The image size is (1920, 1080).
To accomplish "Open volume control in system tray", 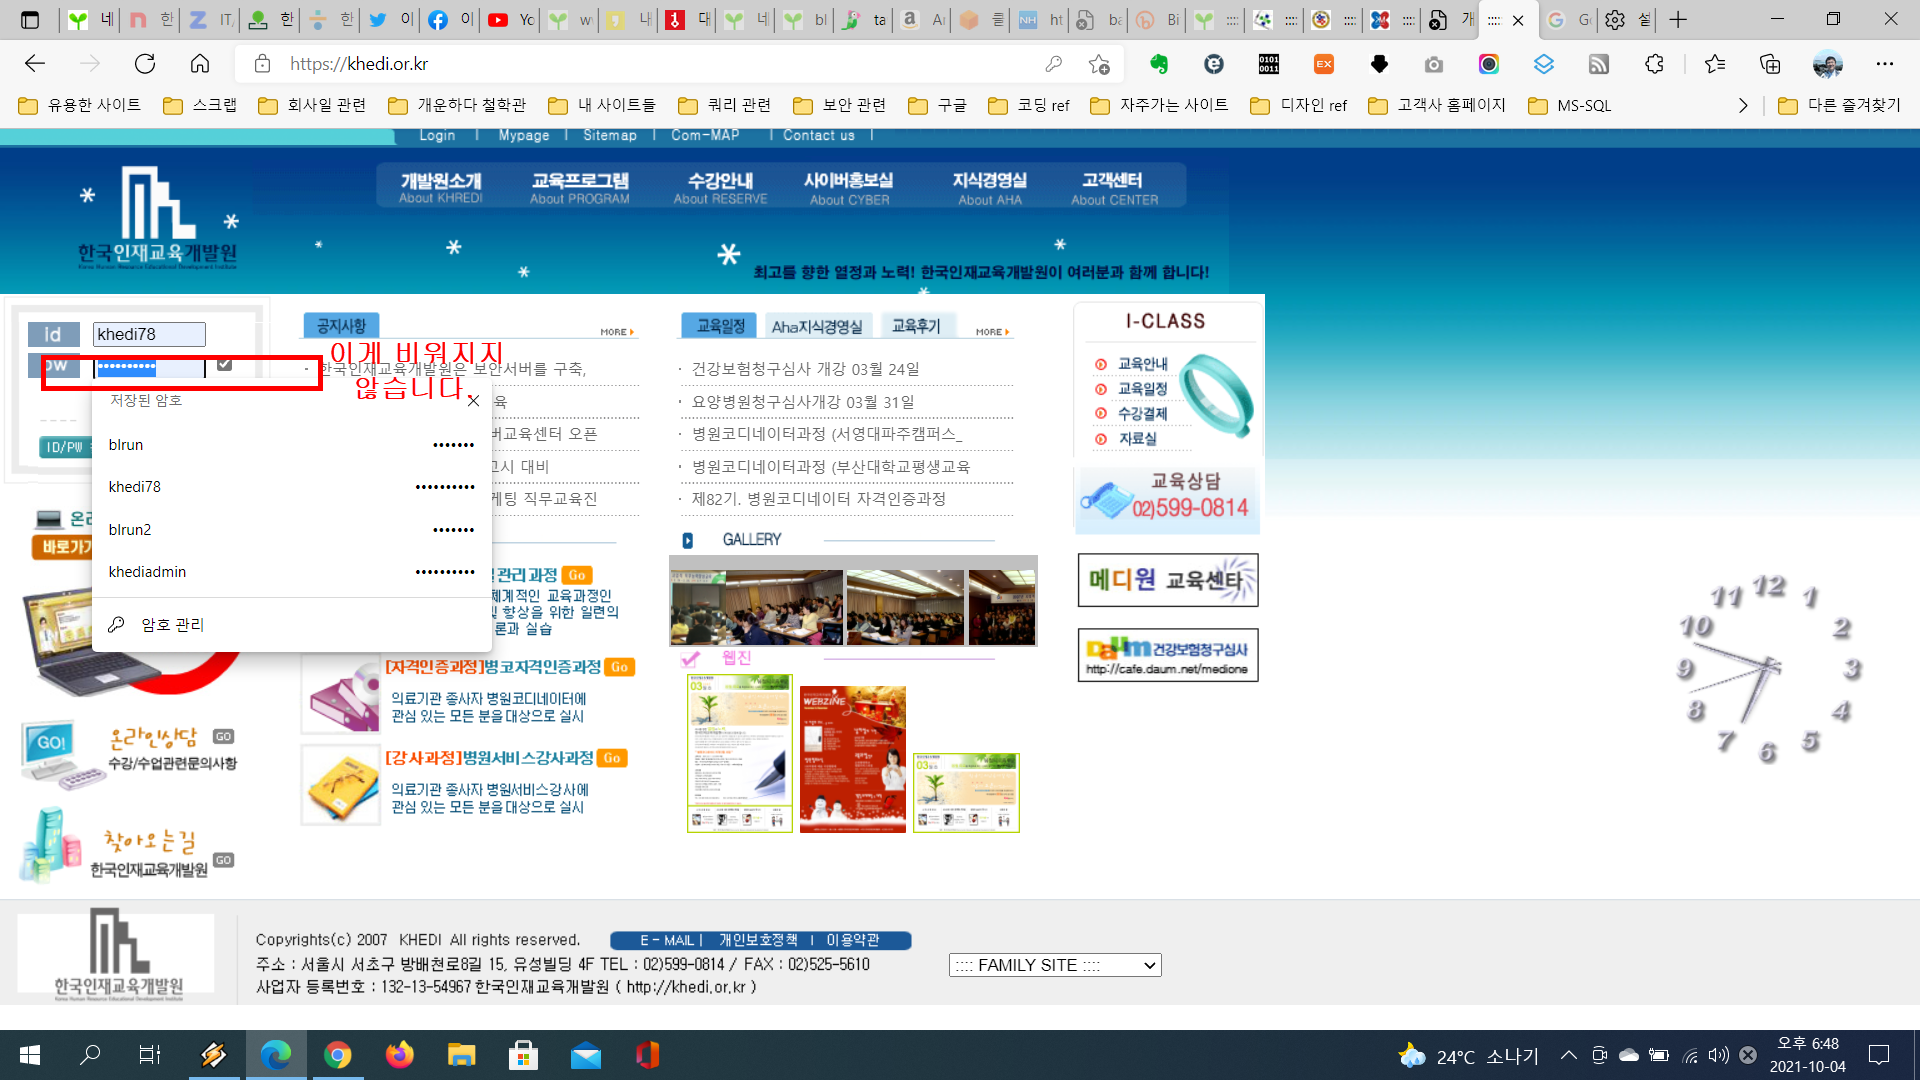I will 1718,1055.
